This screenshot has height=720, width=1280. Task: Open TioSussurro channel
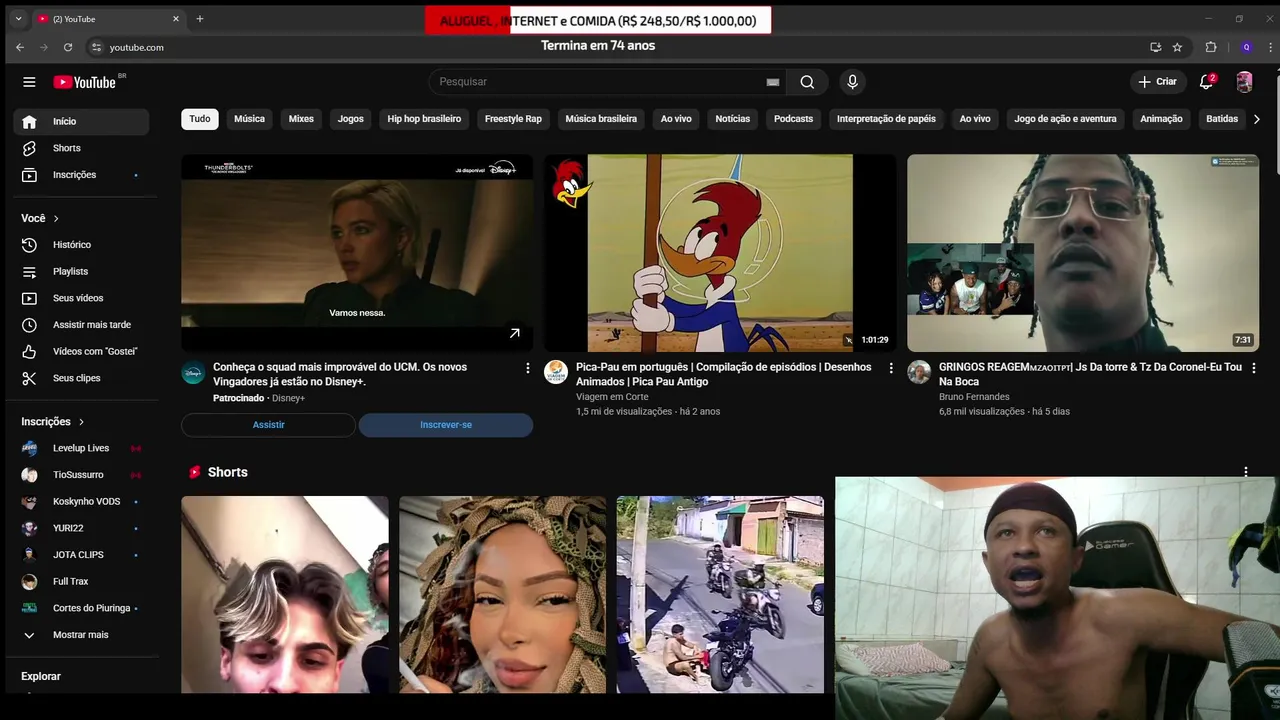(x=81, y=475)
